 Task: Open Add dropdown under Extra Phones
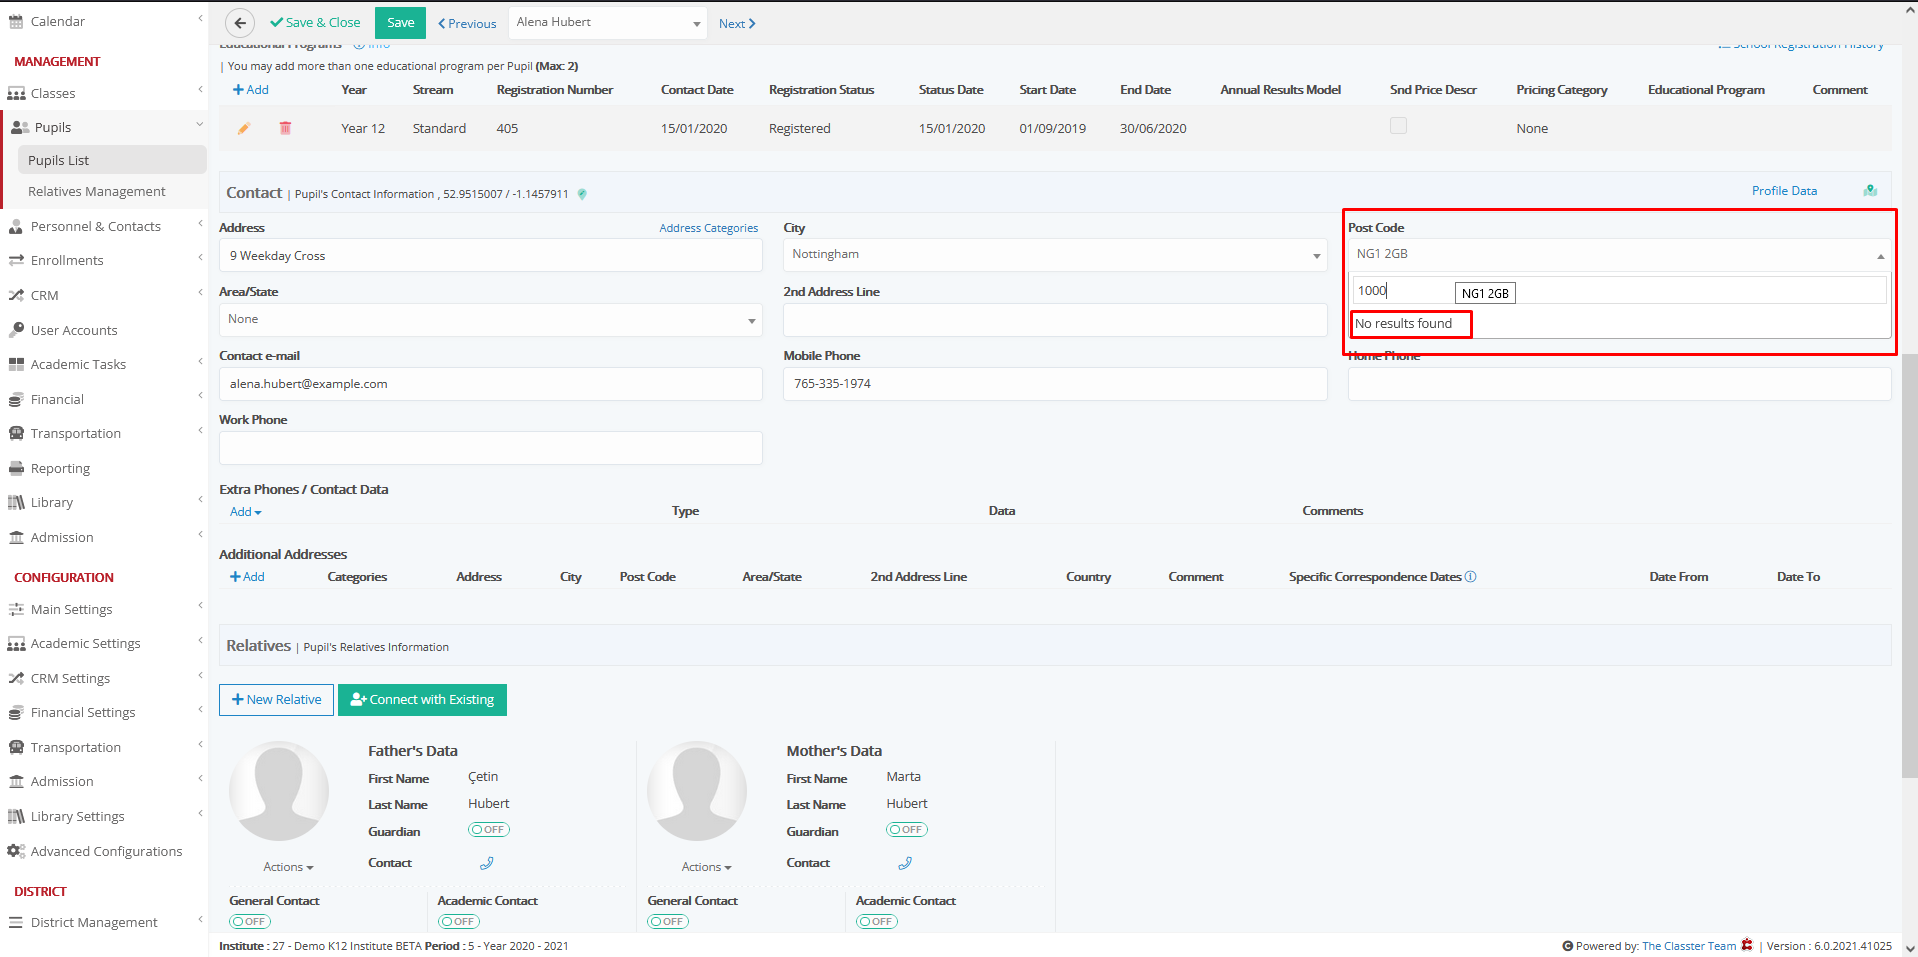point(246,512)
